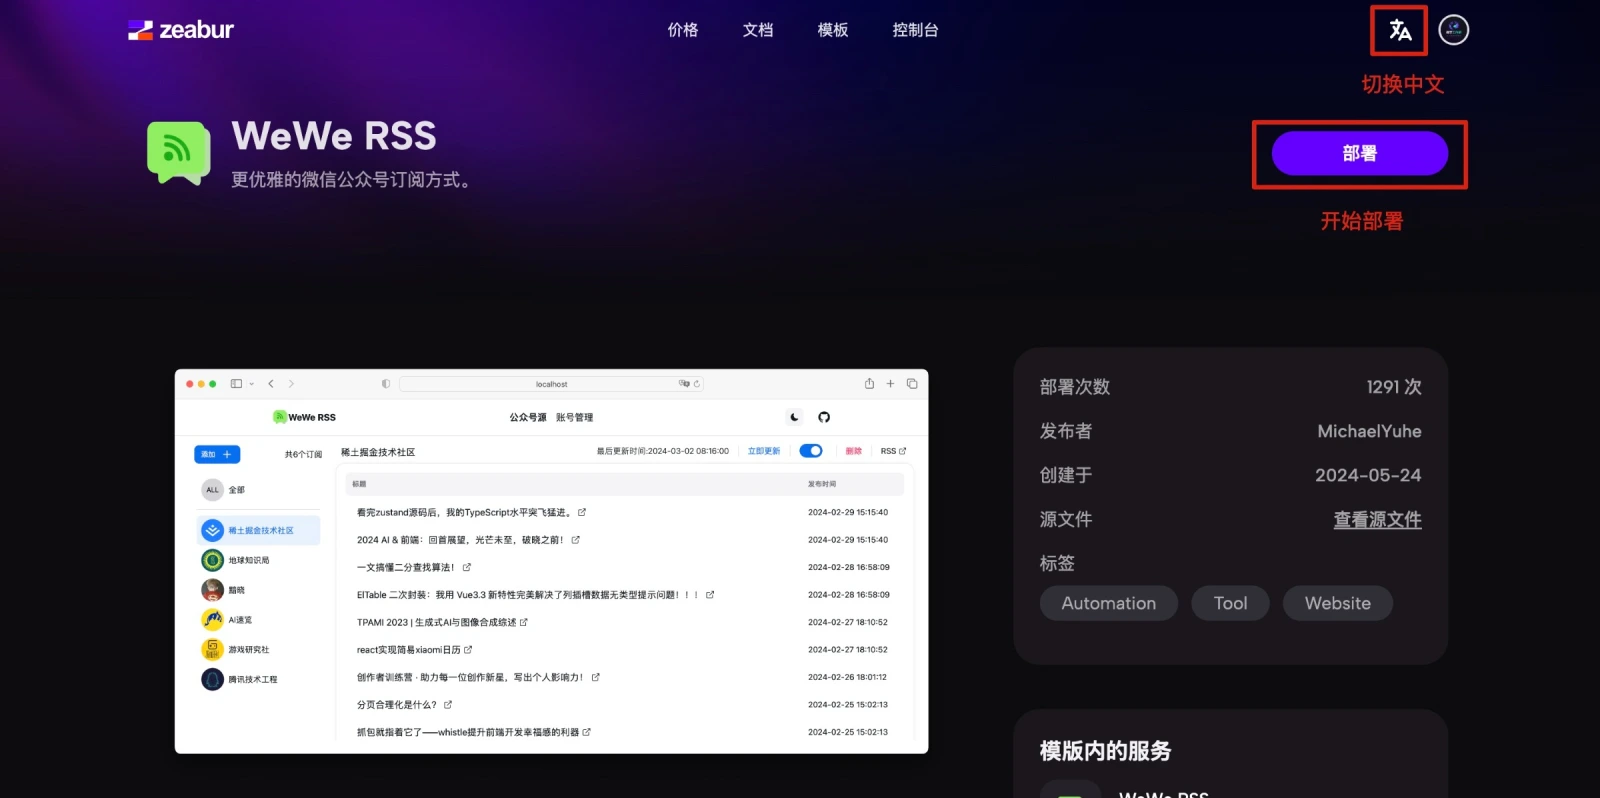This screenshot has height=798, width=1600.
Task: Click the localhost address bar in the preview
Action: tap(551, 384)
